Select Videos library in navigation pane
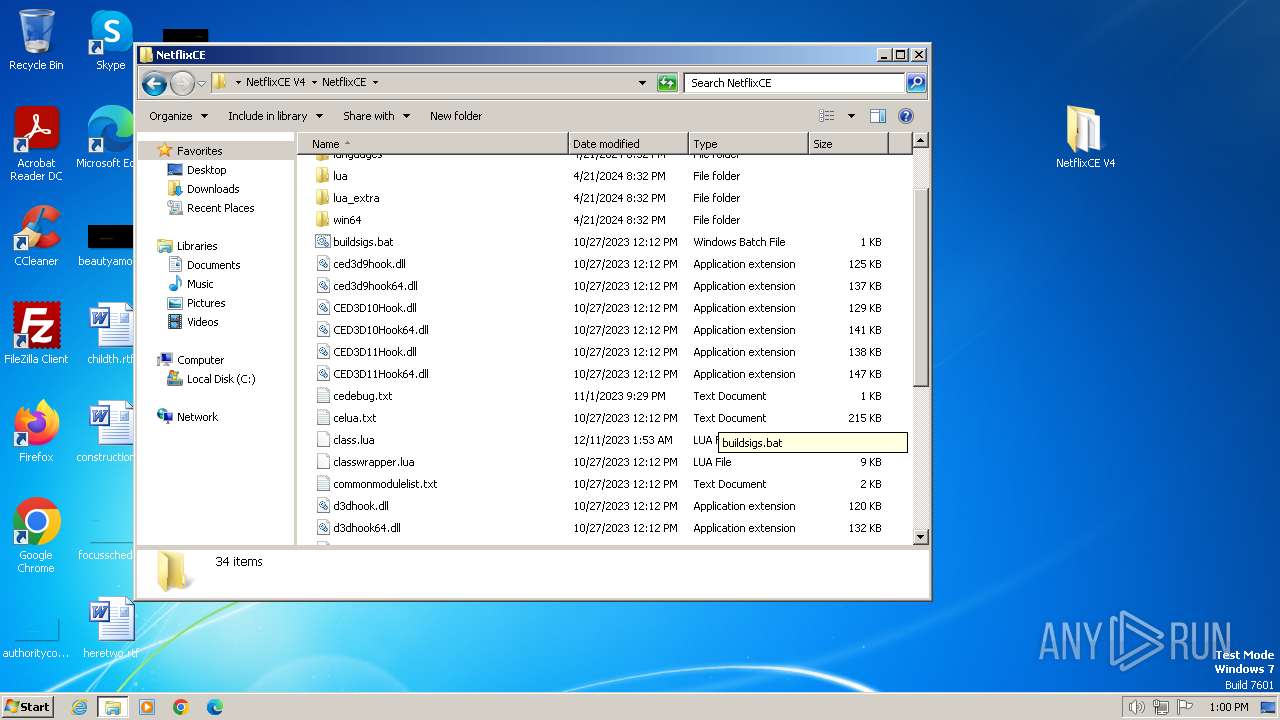The height and width of the screenshot is (720, 1280). (x=202, y=322)
